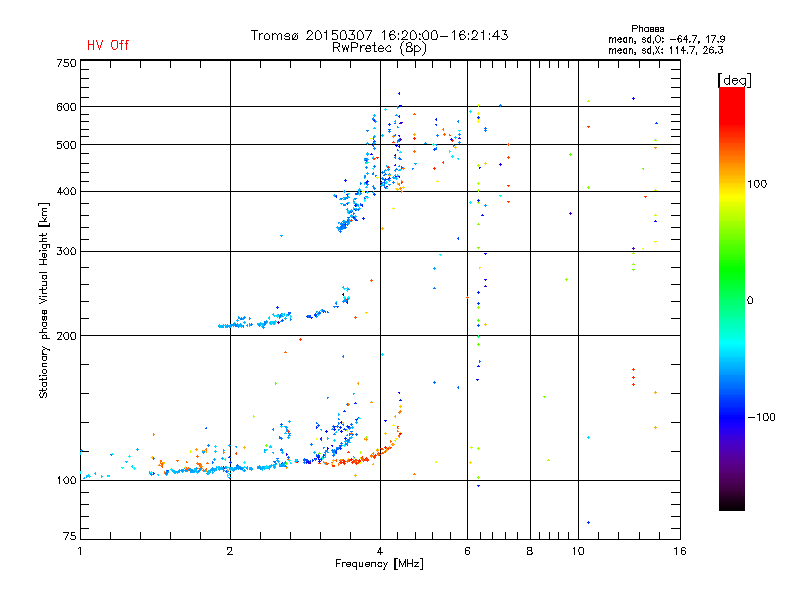Click the '[deg]' colorbar unit label

[734, 80]
